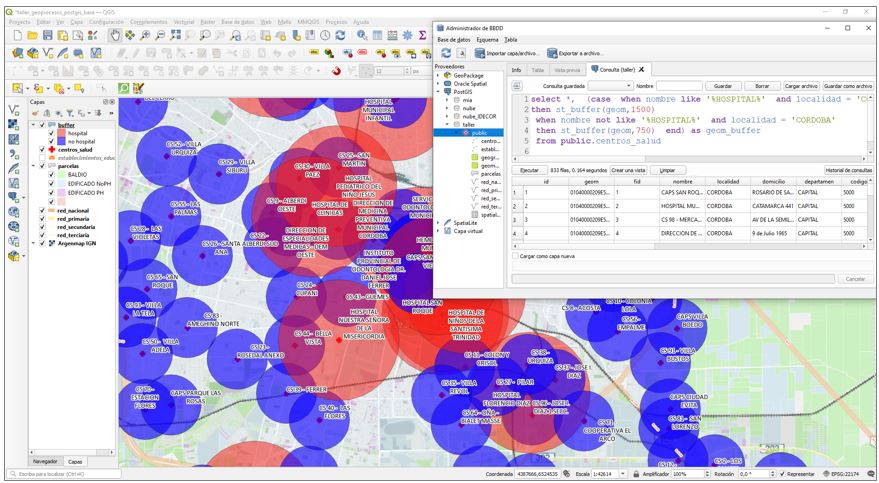Click the SQL window icon in the DB Manager toolbar
Image resolution: width=879 pixels, height=483 pixels.
point(461,53)
